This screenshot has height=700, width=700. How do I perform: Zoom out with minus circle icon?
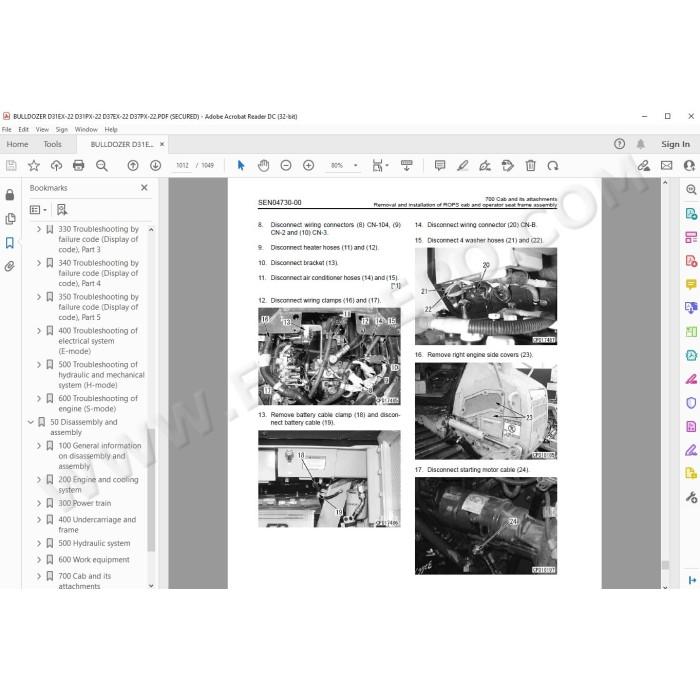click(286, 166)
